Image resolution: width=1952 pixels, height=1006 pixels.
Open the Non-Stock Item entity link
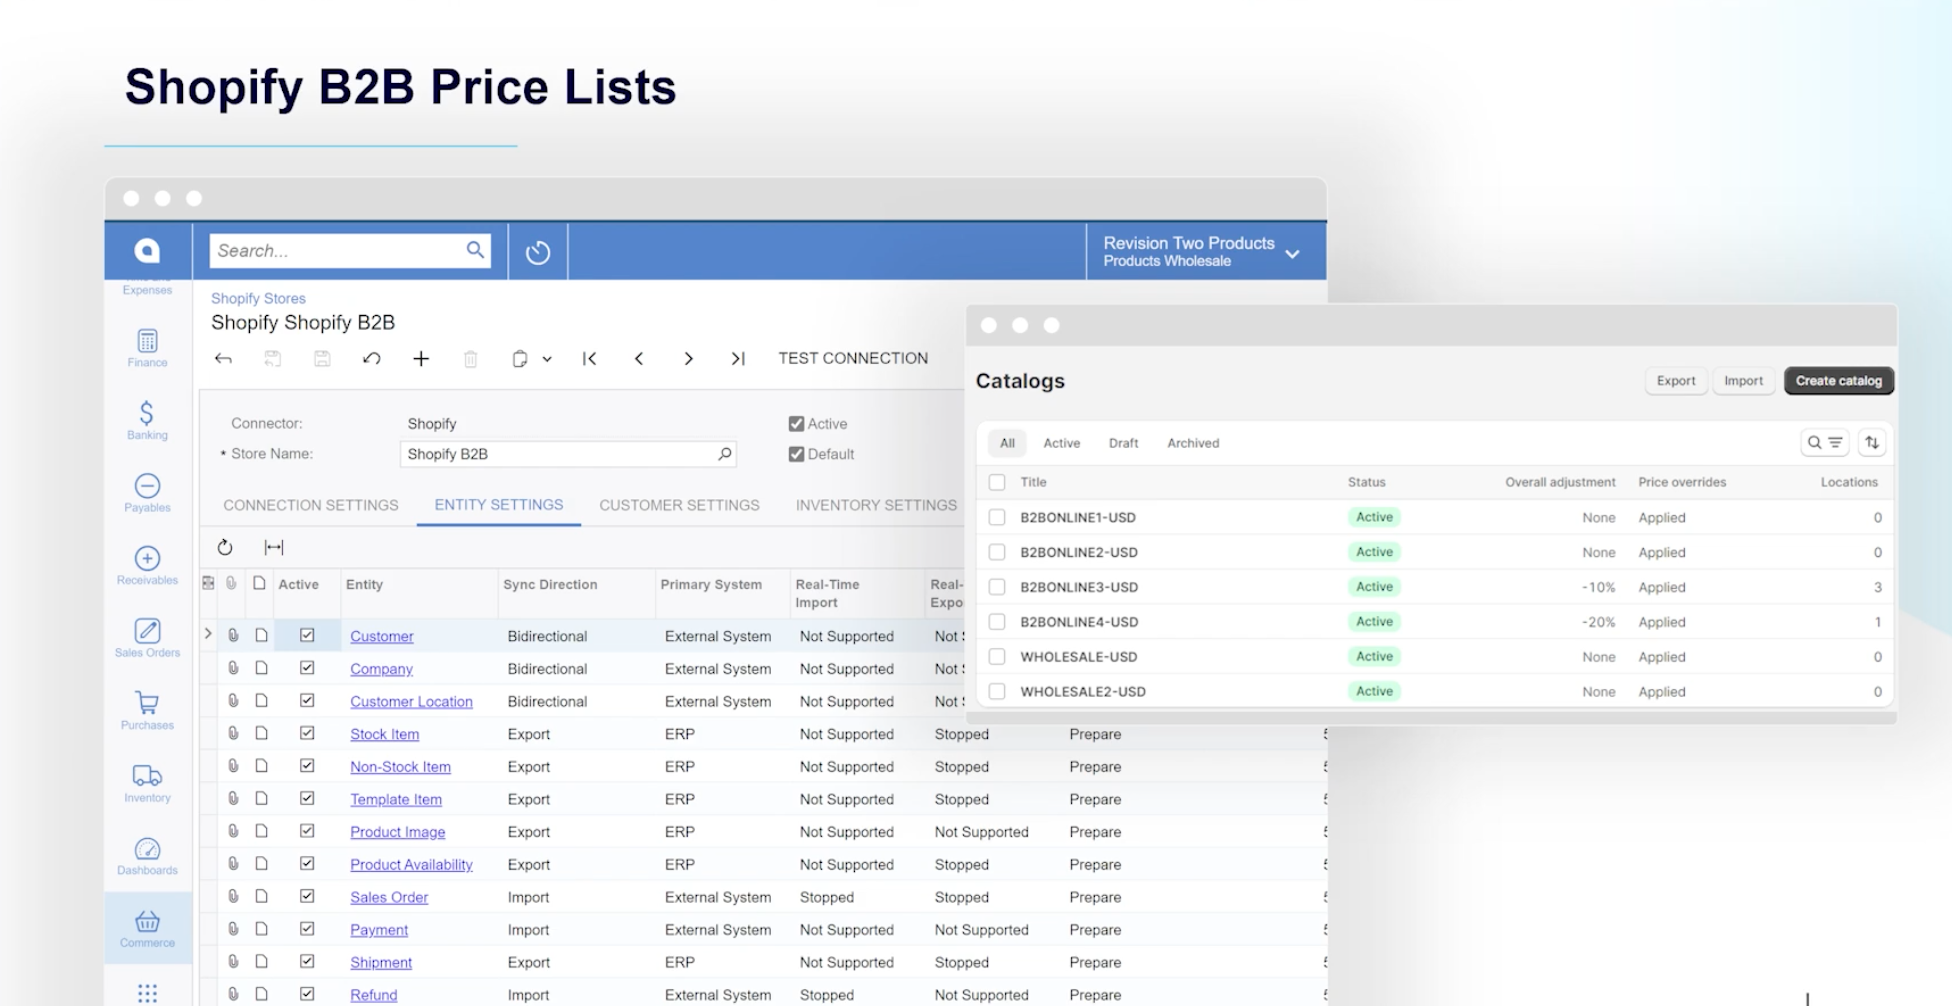(400, 767)
